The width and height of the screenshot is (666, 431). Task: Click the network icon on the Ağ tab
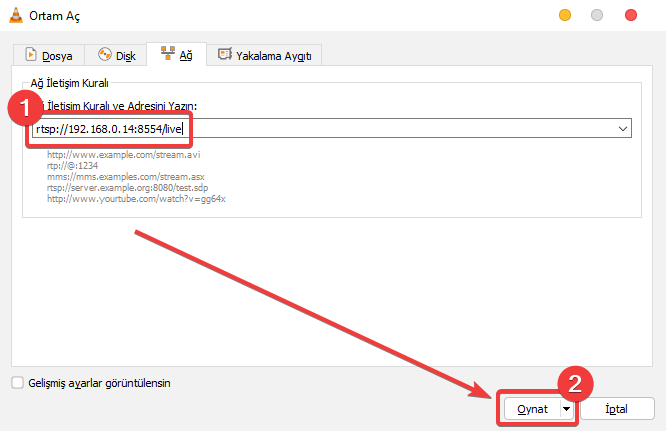tap(166, 54)
